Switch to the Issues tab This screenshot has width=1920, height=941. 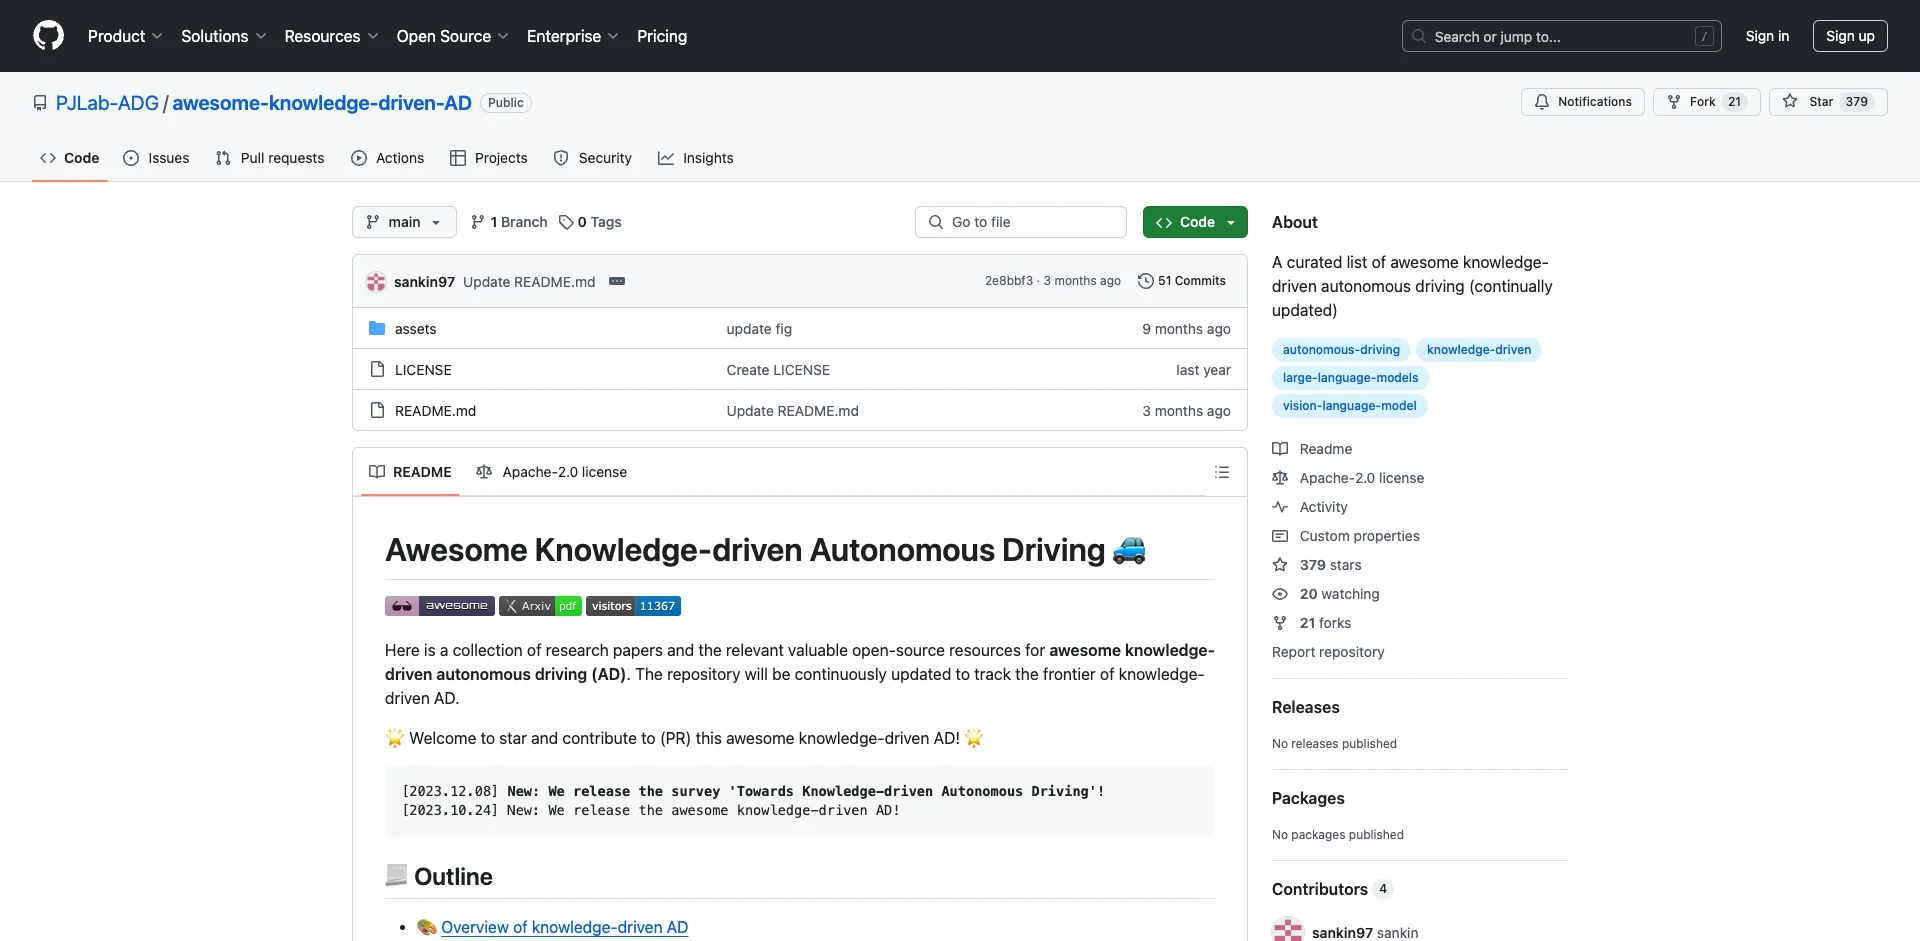coord(156,158)
